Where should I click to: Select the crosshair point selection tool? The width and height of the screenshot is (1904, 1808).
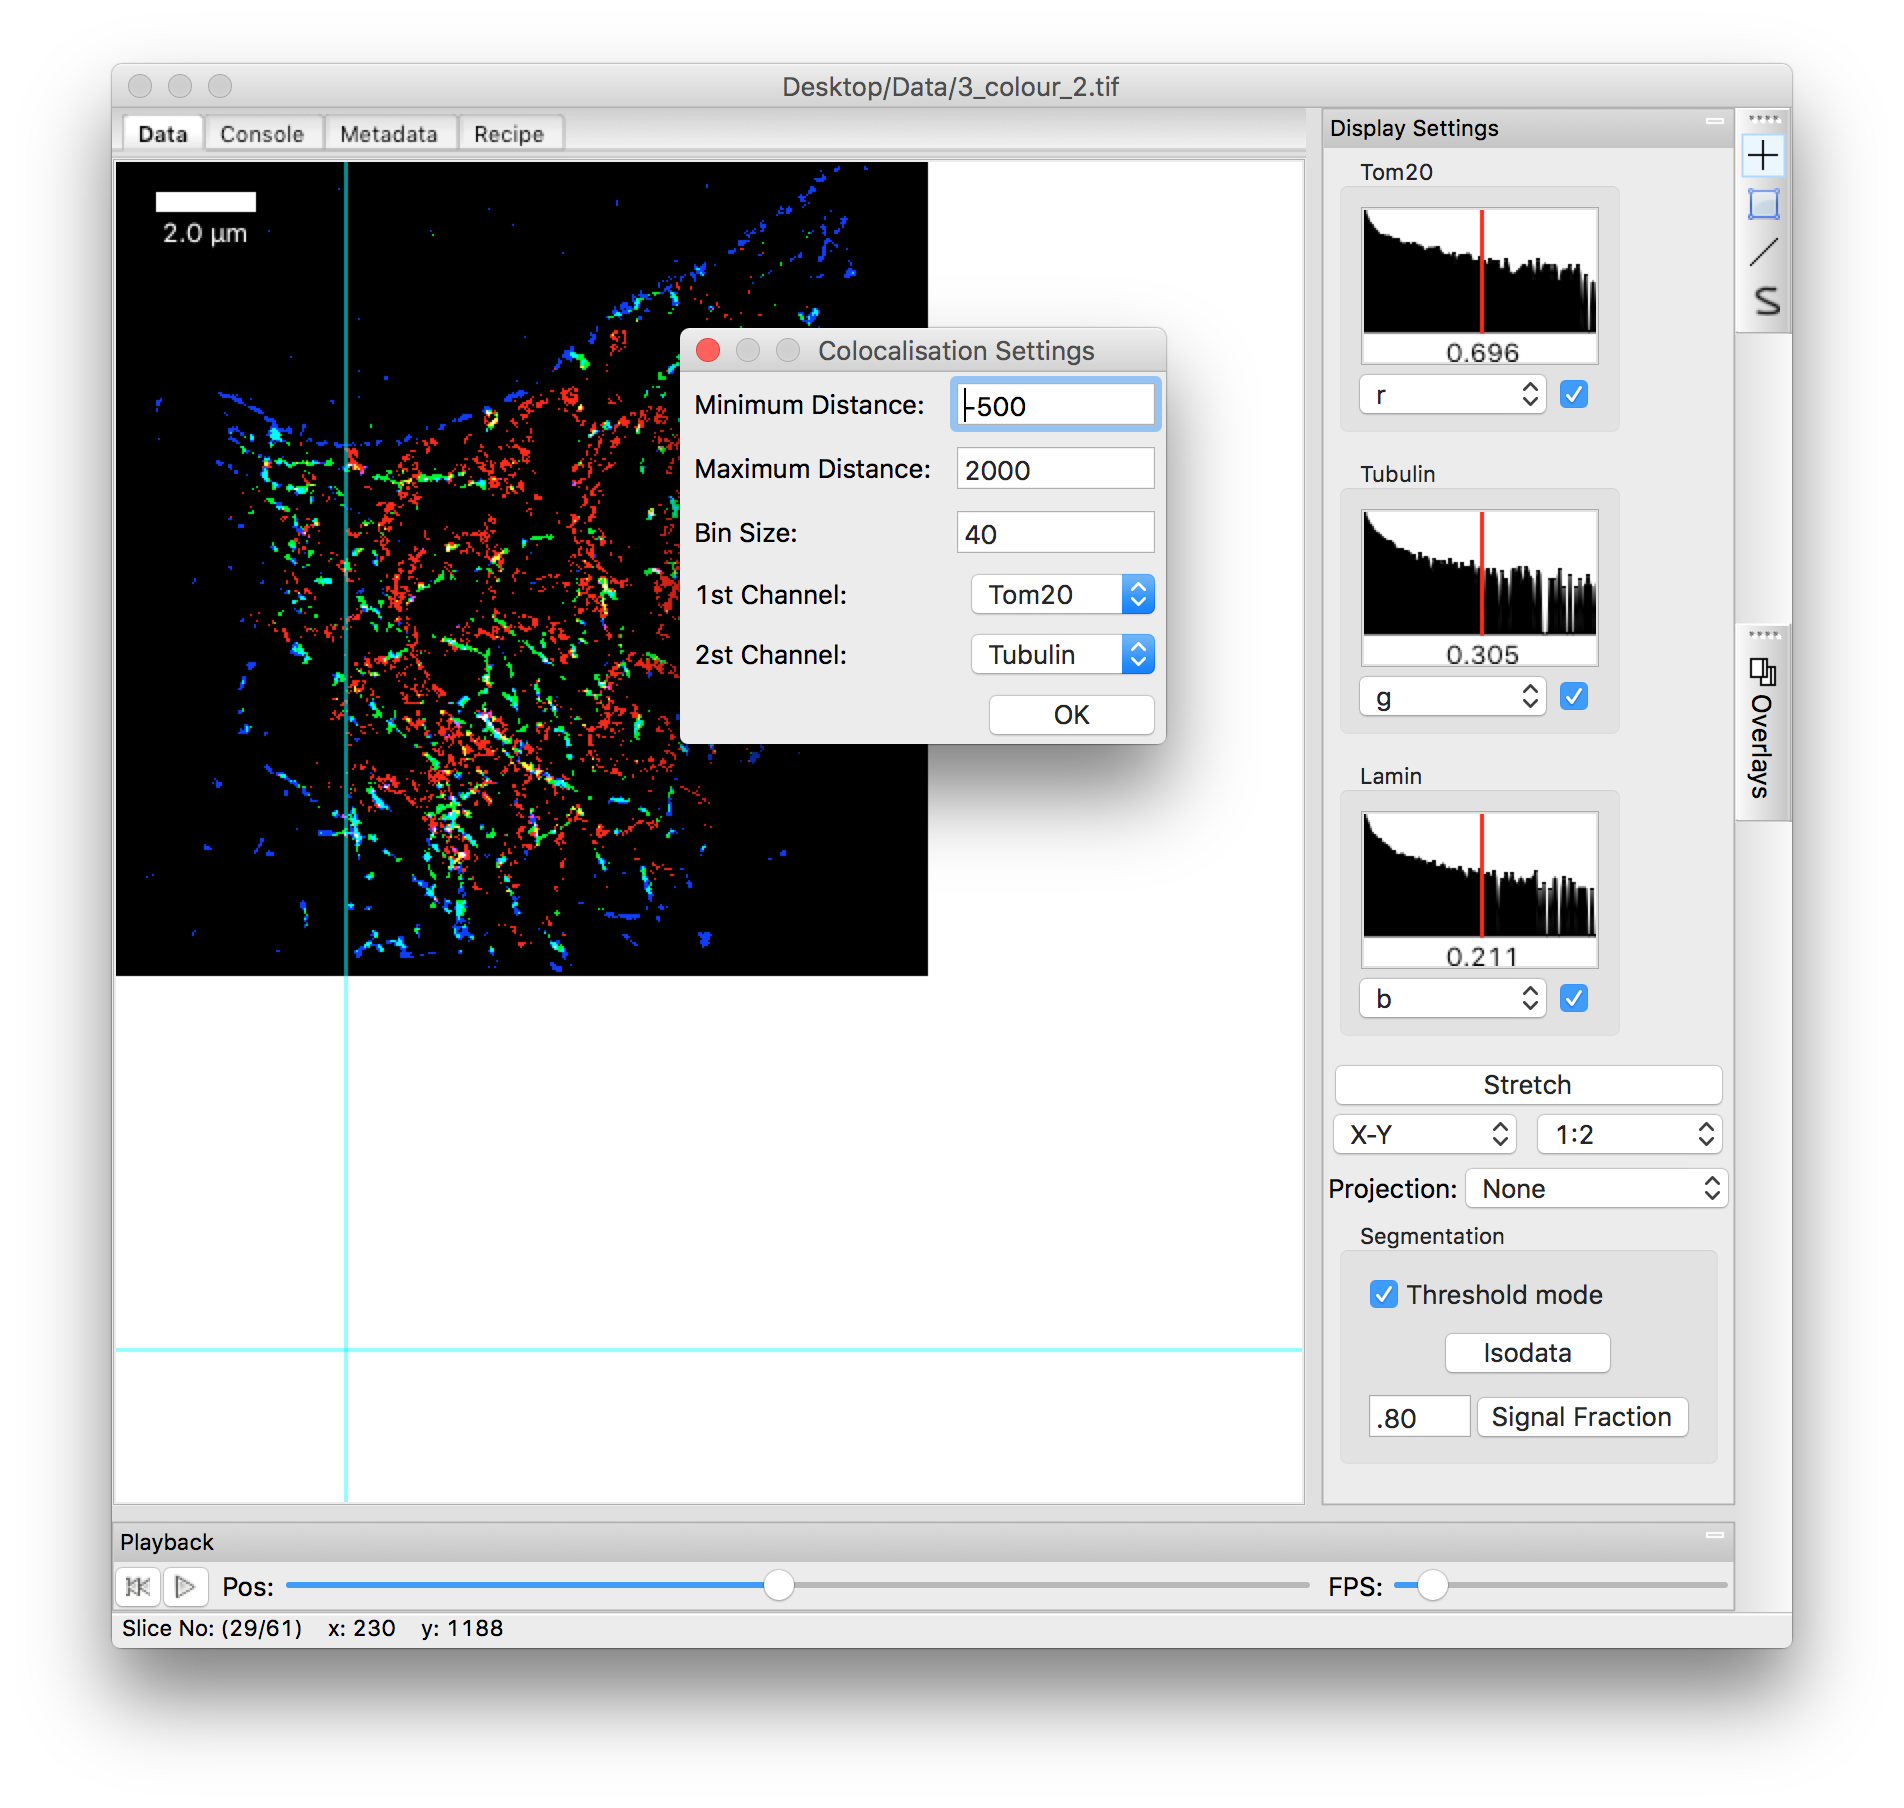click(1763, 156)
